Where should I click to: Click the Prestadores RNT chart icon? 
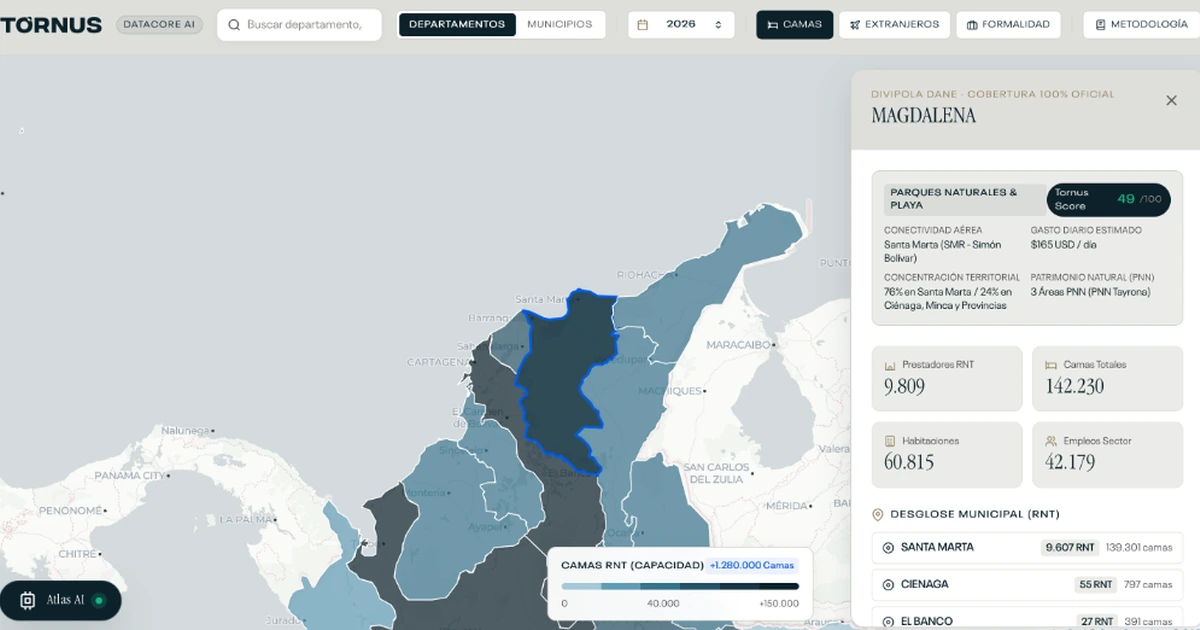(x=890, y=365)
